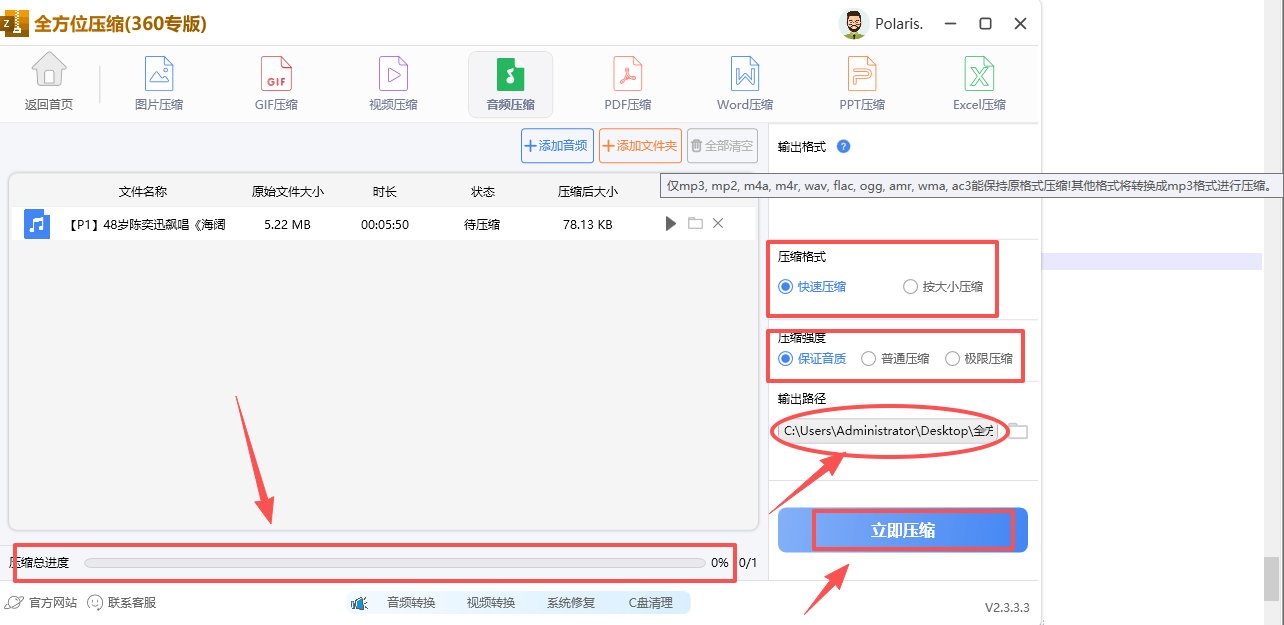
Task: Open the PPT压缩 tool
Action: [x=861, y=83]
